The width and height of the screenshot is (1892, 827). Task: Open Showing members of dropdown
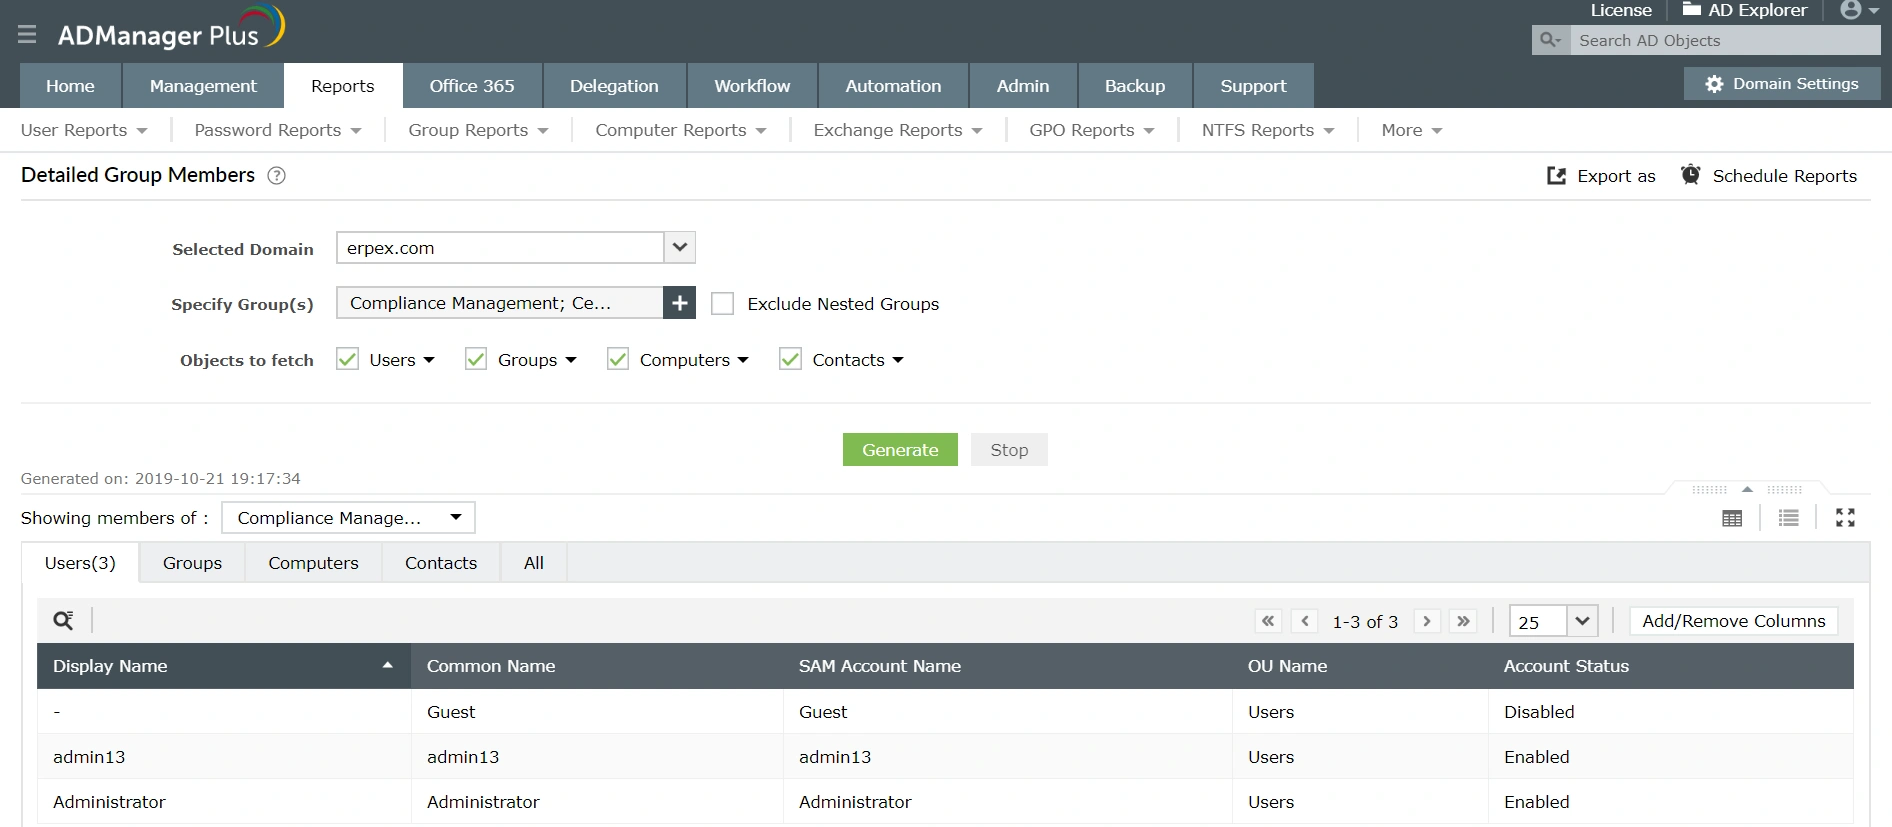coord(348,518)
